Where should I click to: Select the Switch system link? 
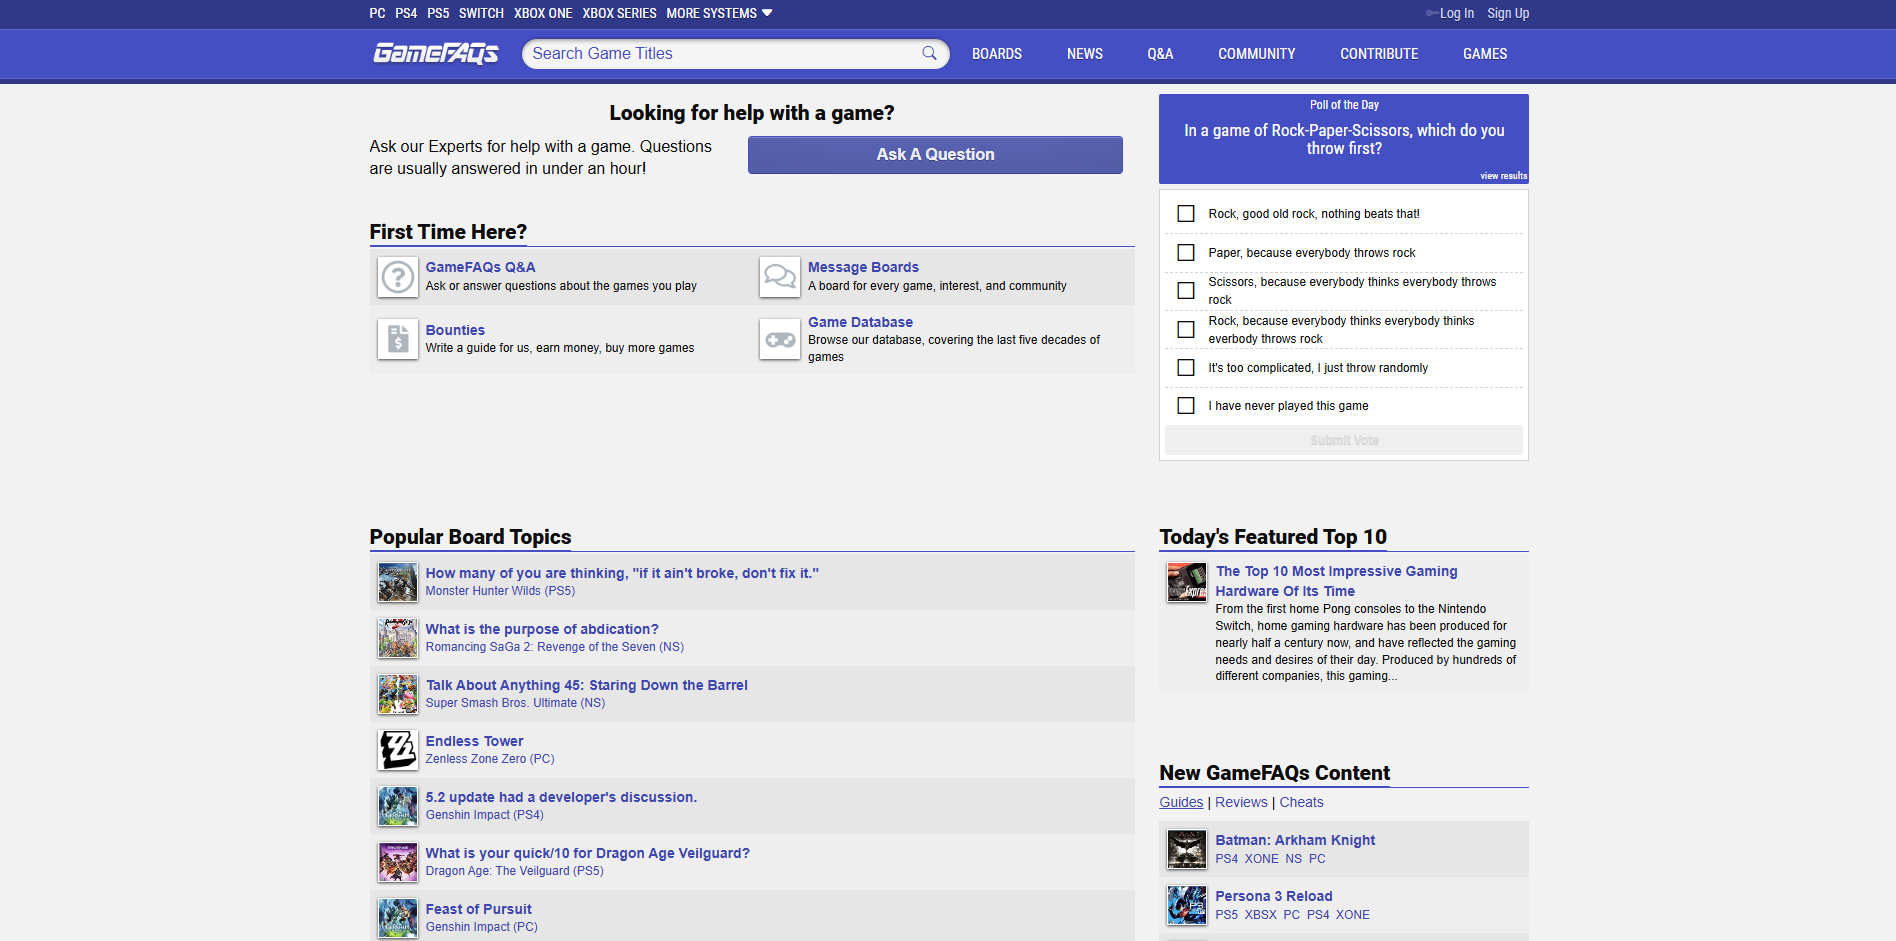pyautogui.click(x=481, y=13)
